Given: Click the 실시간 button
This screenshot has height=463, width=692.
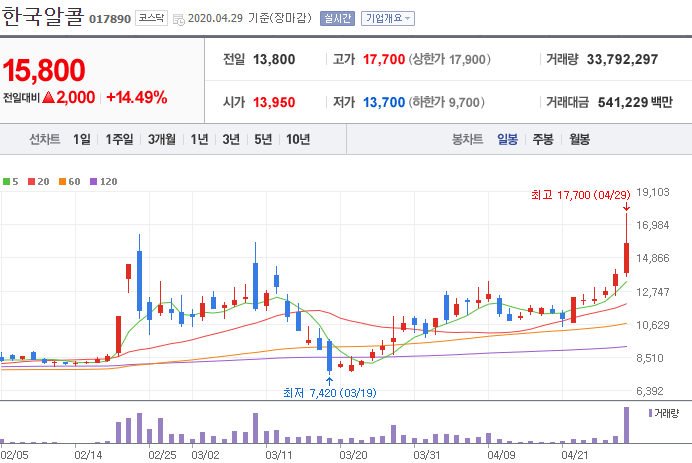Looking at the screenshot, I should 337,19.
